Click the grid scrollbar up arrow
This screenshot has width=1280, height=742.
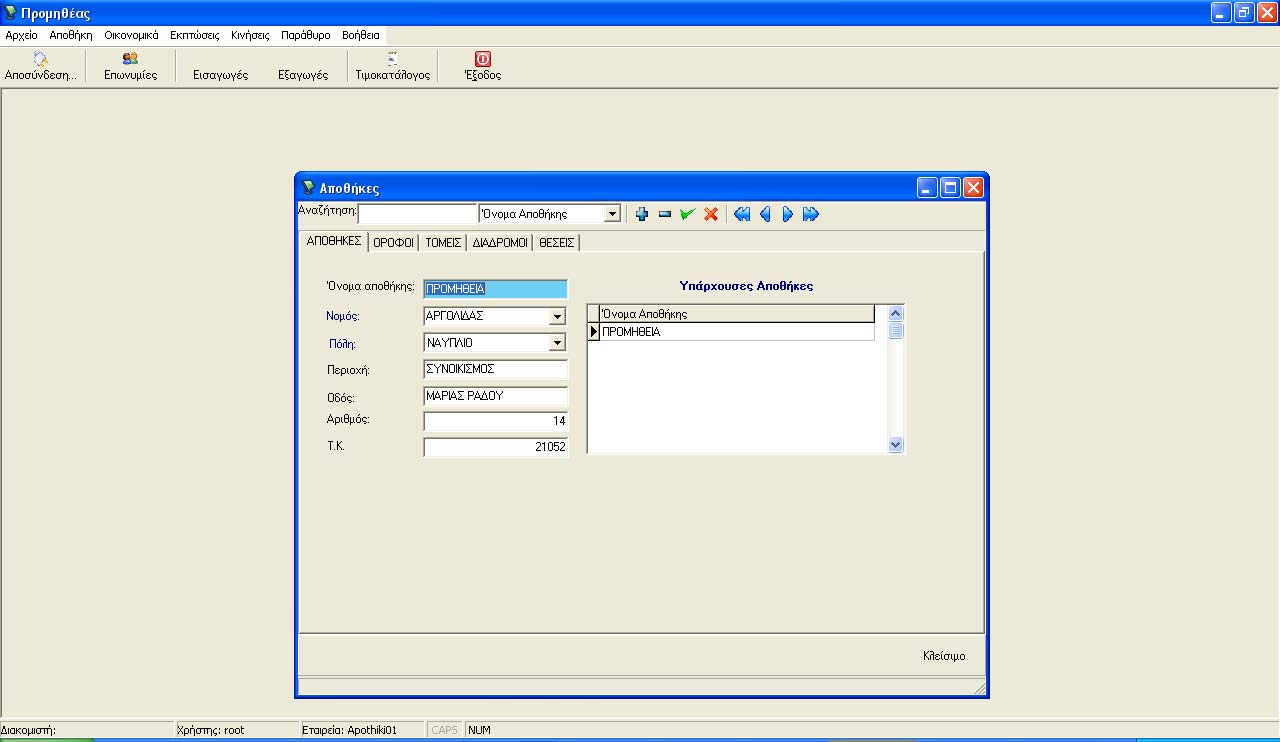895,314
